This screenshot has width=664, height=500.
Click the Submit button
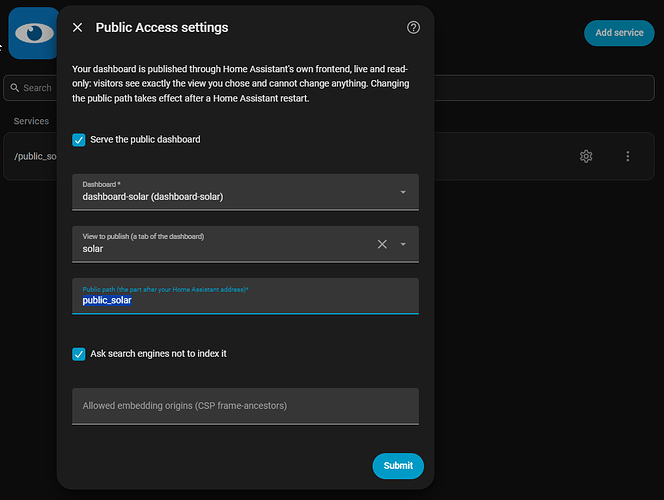tap(398, 466)
